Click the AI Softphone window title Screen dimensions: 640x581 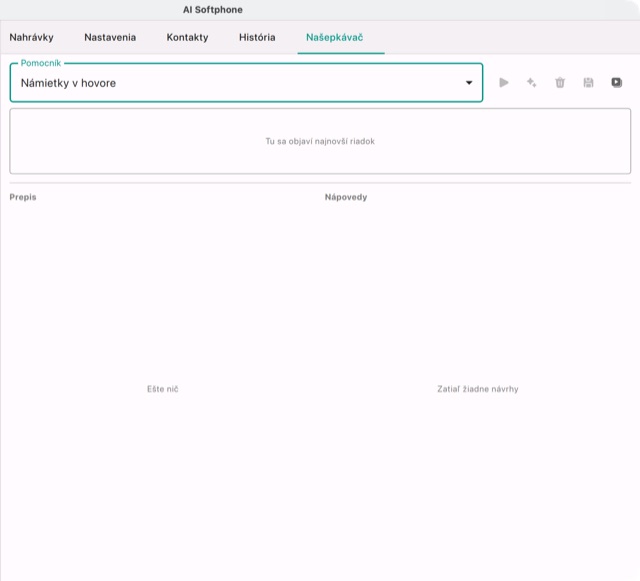pos(213,10)
